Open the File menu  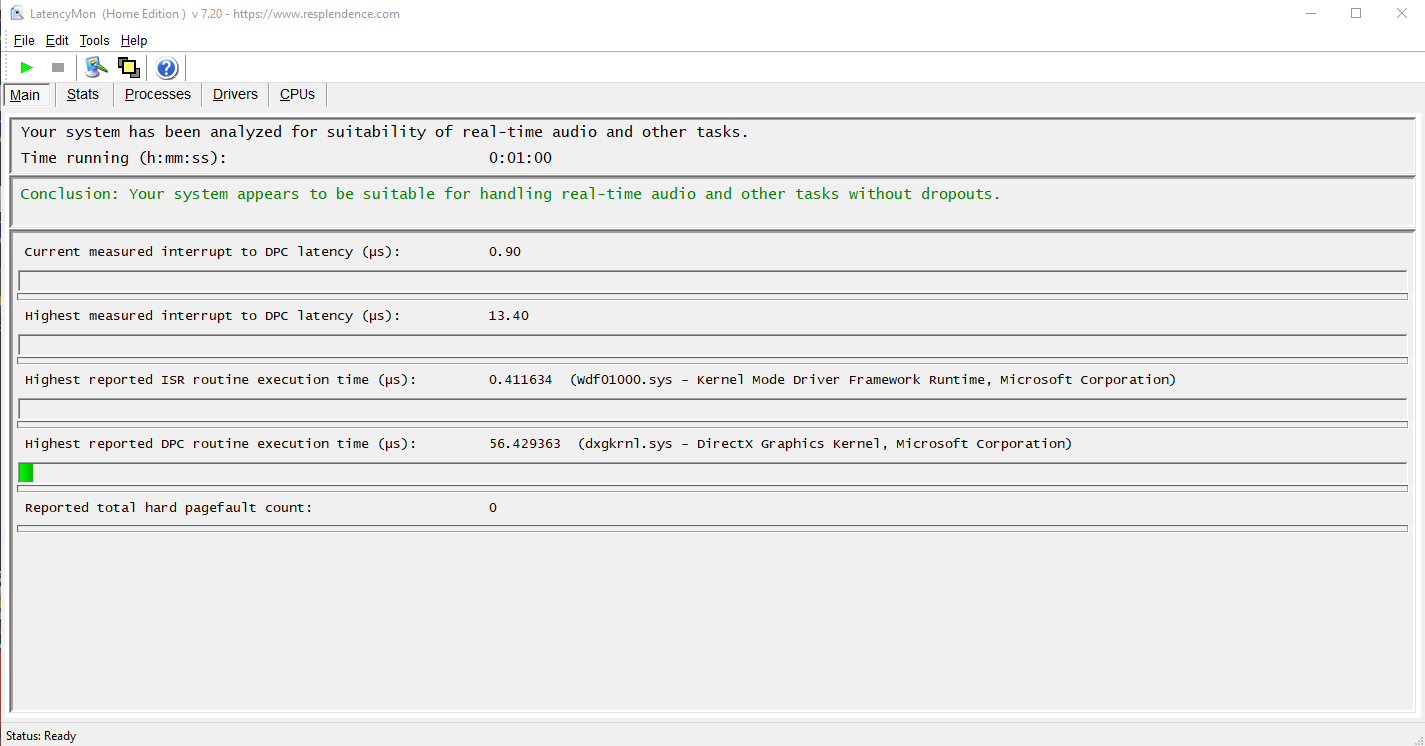coord(24,41)
